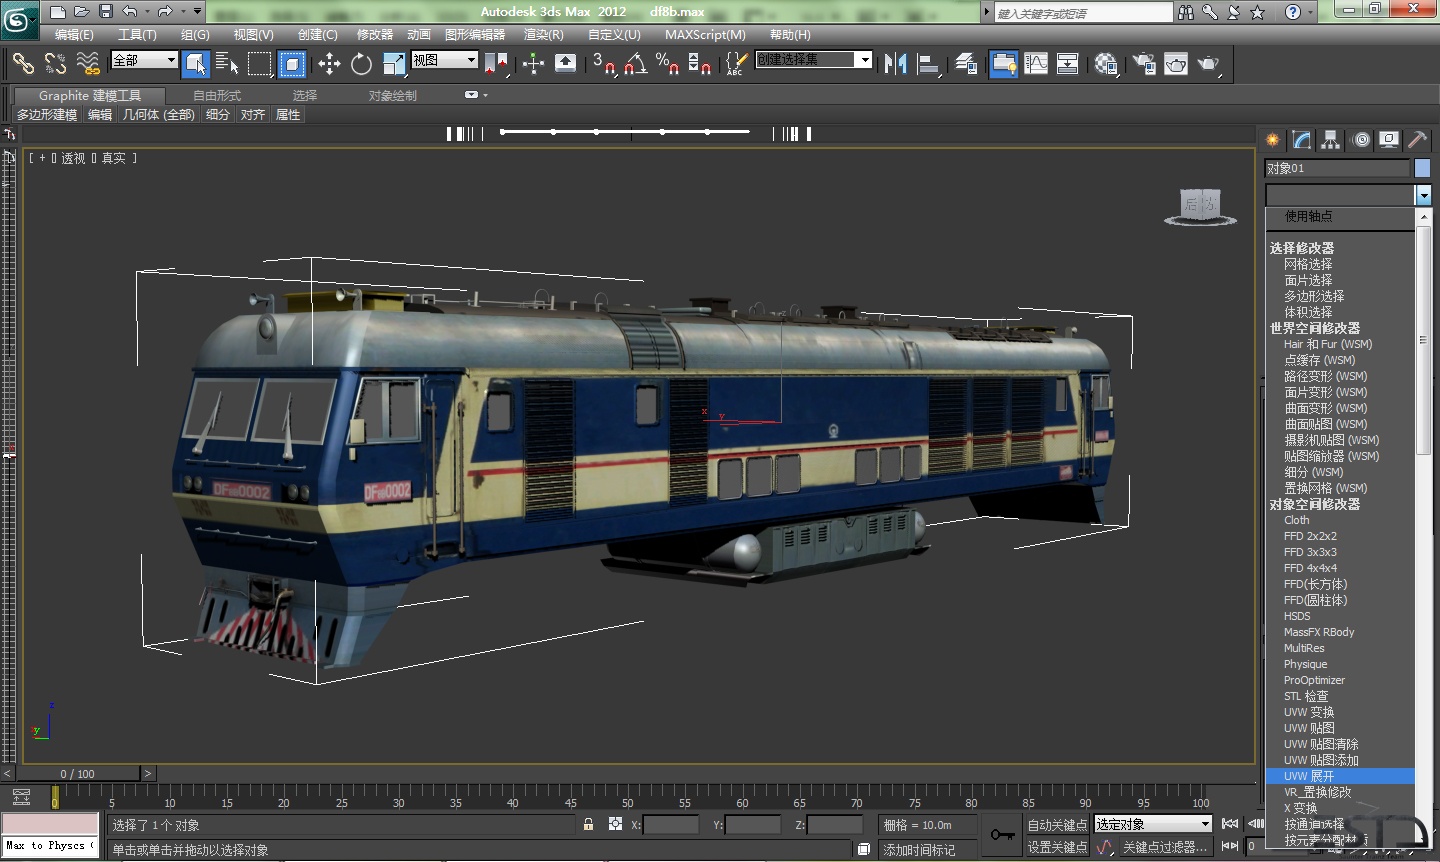Image resolution: width=1440 pixels, height=862 pixels.
Task: Toggle the Graphite Modeling Tools ribbon icon
Action: (x=1003, y=64)
